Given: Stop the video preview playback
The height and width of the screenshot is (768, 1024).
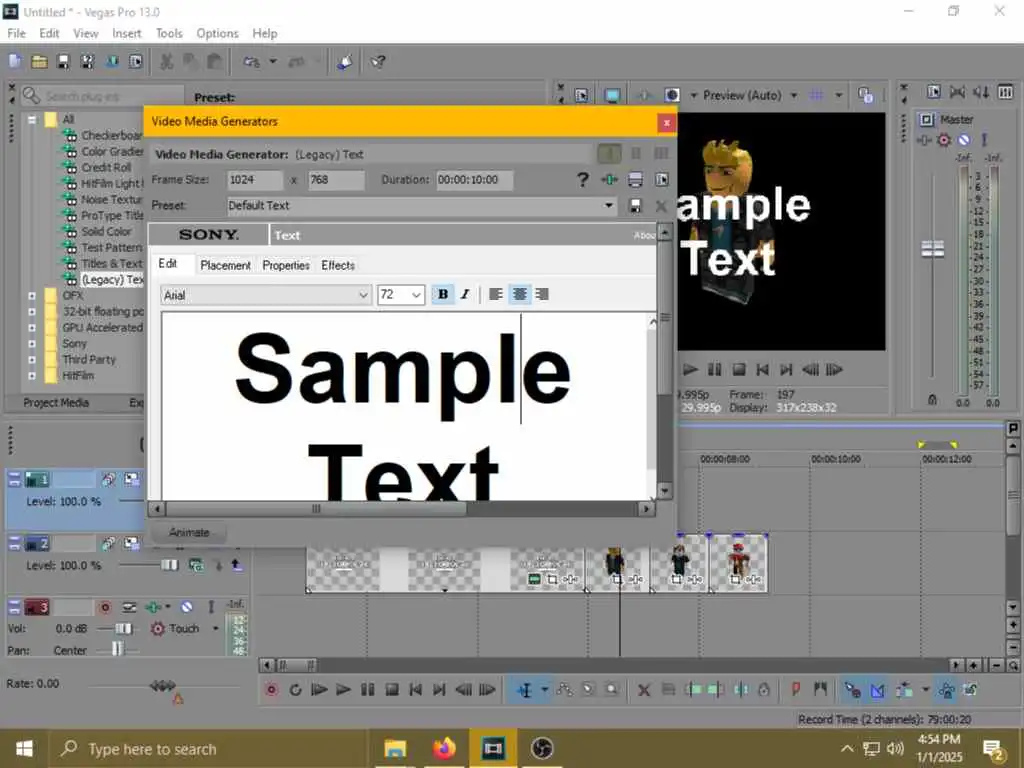Looking at the screenshot, I should 739,370.
